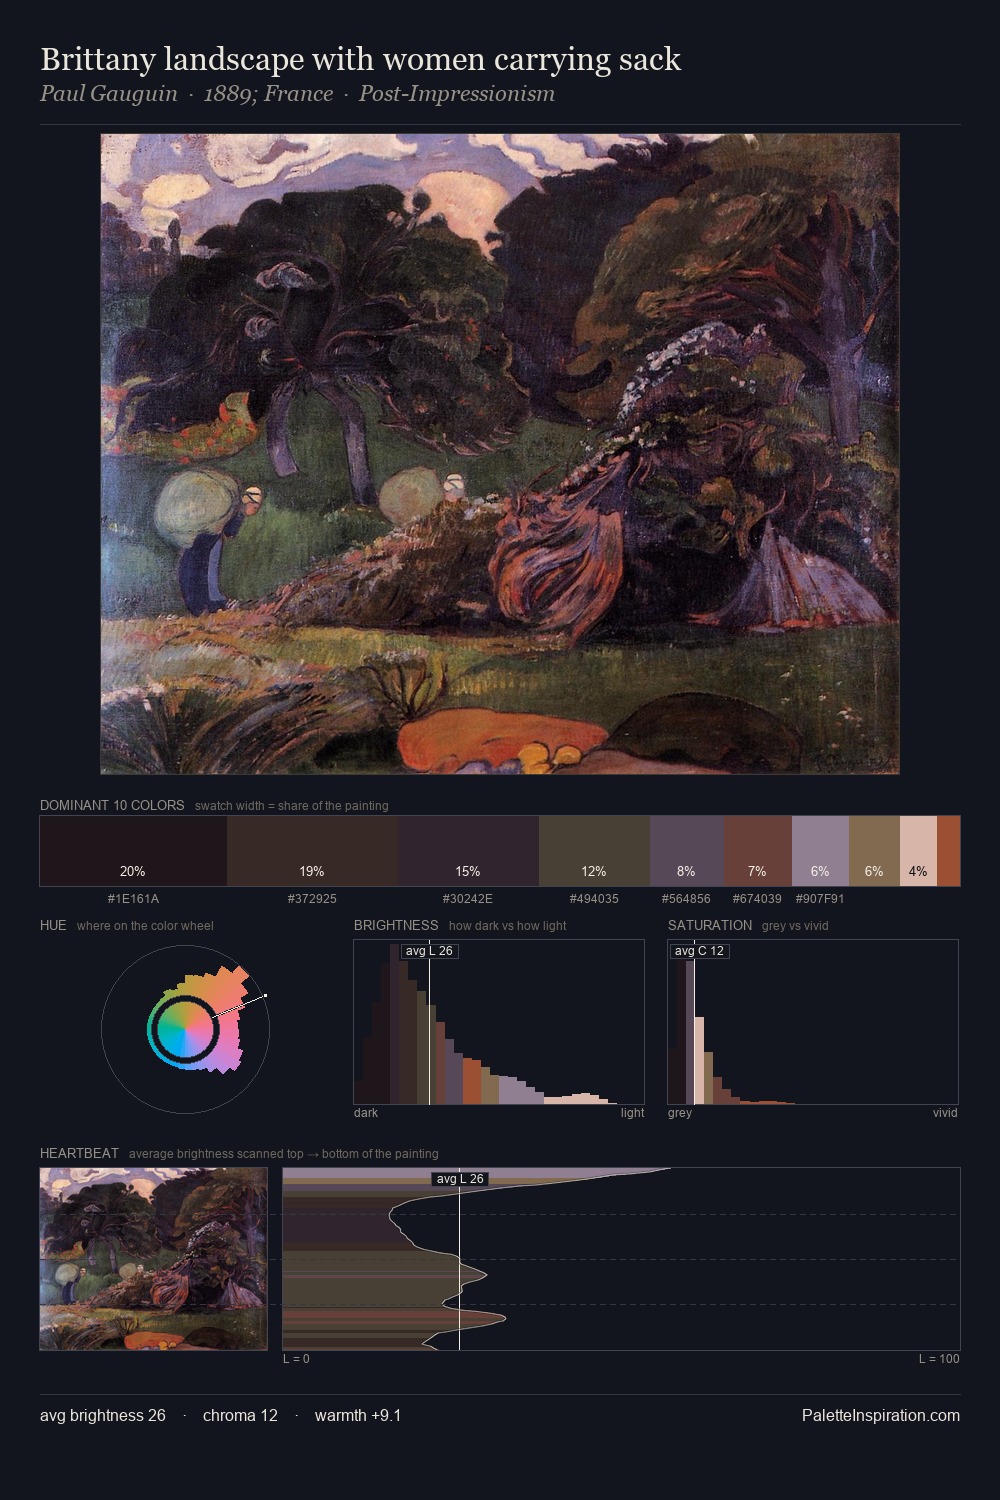Image resolution: width=1000 pixels, height=1500 pixels.
Task: Pick the 15% swatch #30242E
Action: pos(468,851)
